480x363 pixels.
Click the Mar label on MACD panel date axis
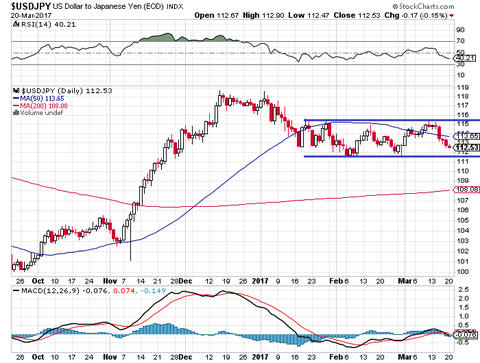click(x=404, y=357)
